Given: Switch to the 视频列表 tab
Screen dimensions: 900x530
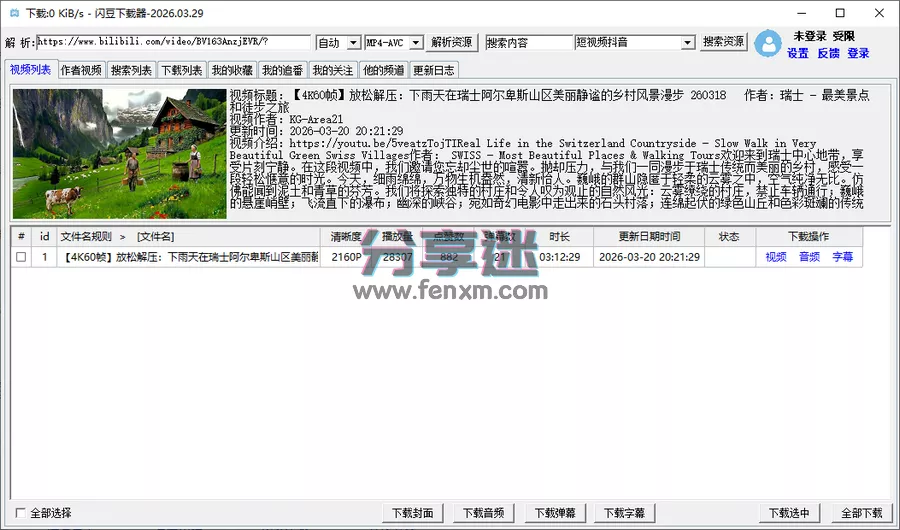Looking at the screenshot, I should click(x=30, y=69).
